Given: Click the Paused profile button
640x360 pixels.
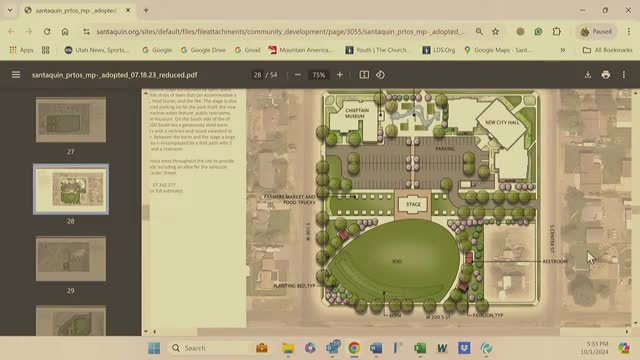Looking at the screenshot, I should coord(596,31).
